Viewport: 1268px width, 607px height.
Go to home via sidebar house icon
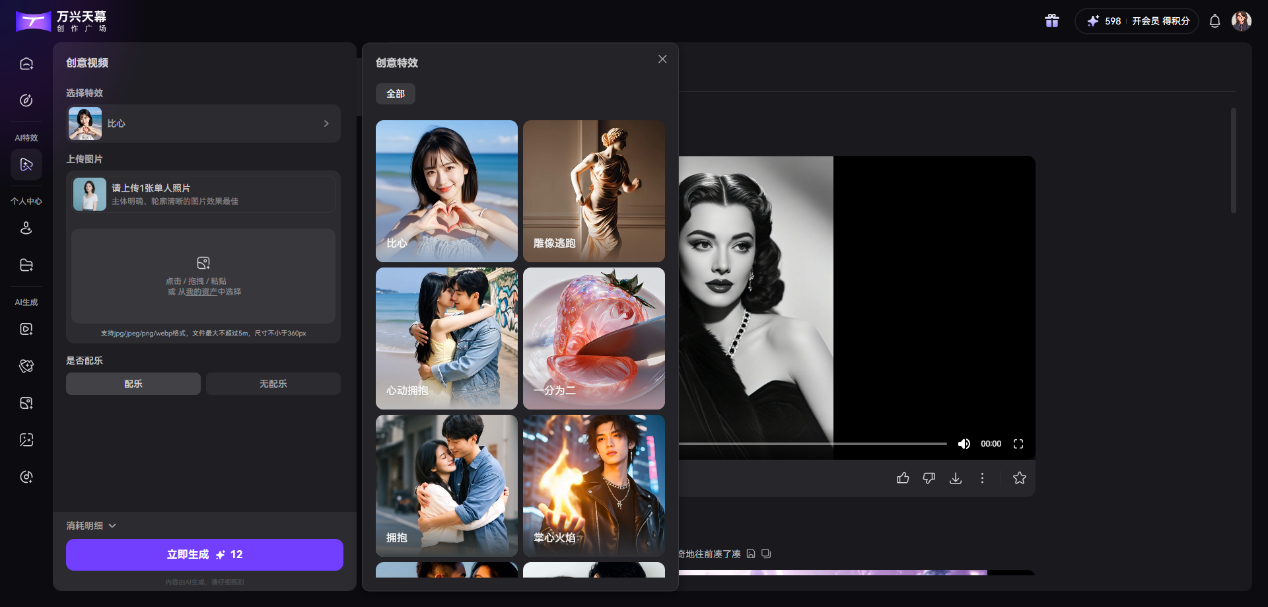pos(27,64)
